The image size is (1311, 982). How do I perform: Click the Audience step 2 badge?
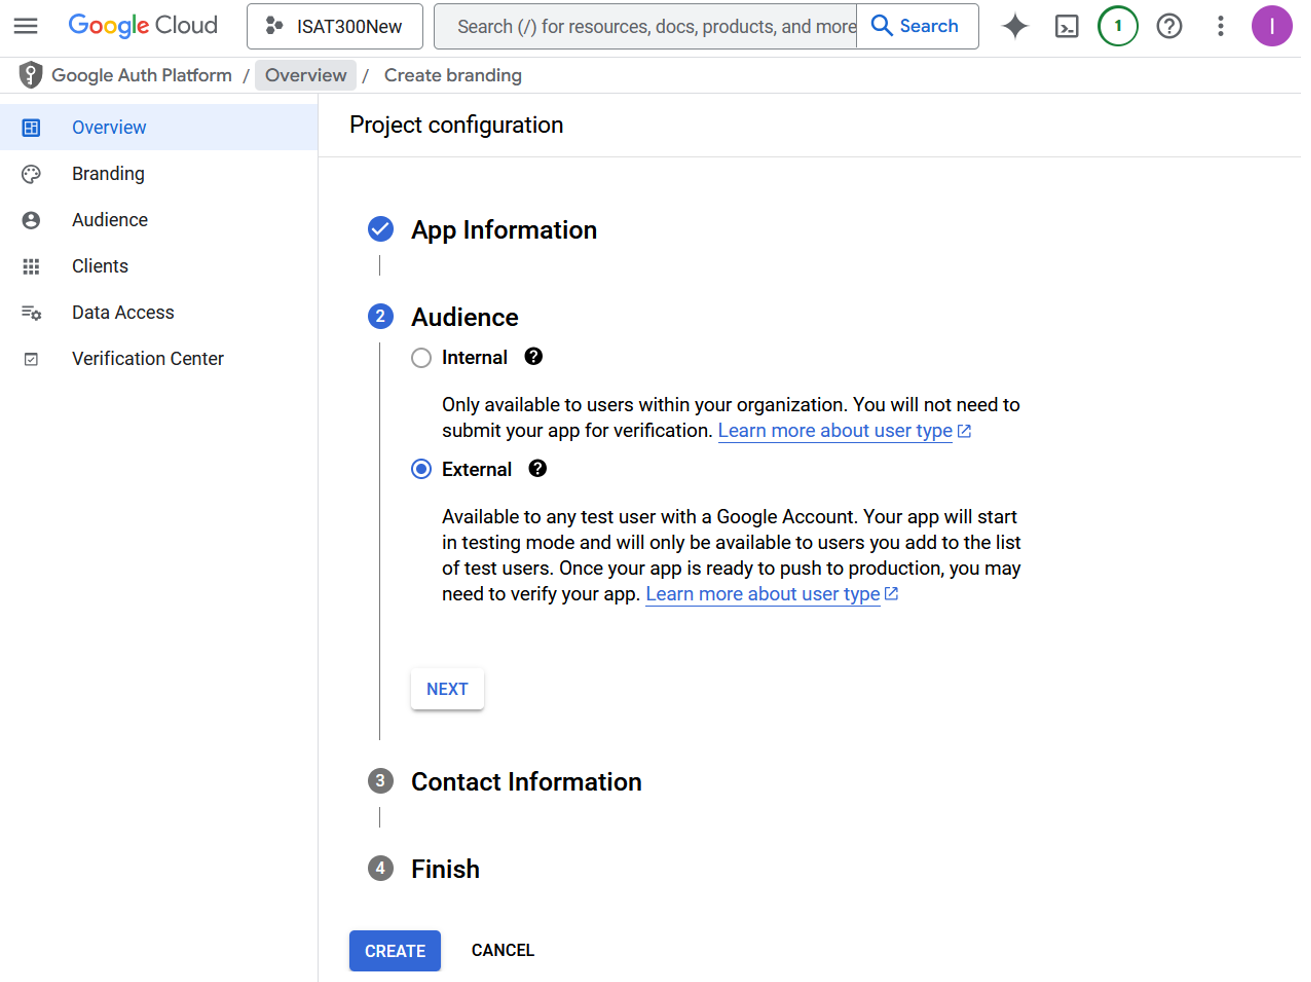(x=380, y=316)
